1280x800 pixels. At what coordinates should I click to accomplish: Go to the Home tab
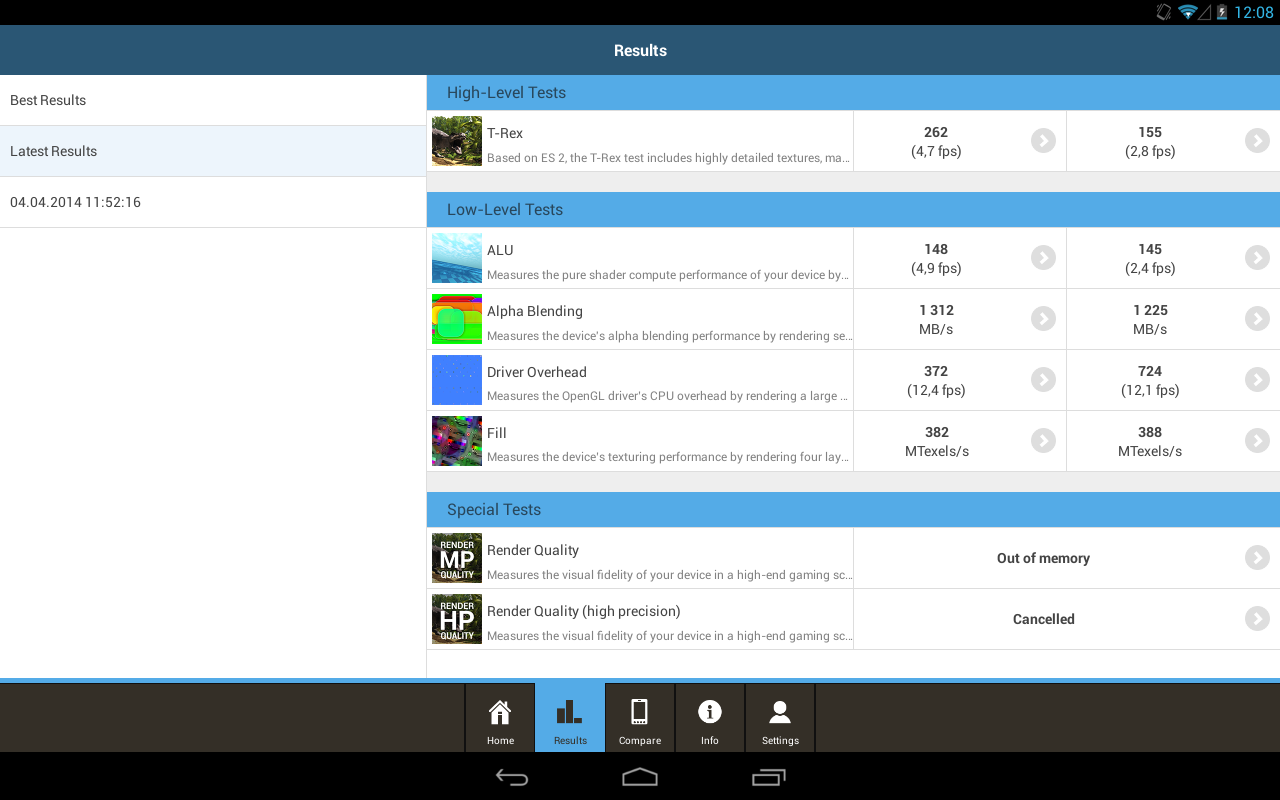click(x=500, y=718)
